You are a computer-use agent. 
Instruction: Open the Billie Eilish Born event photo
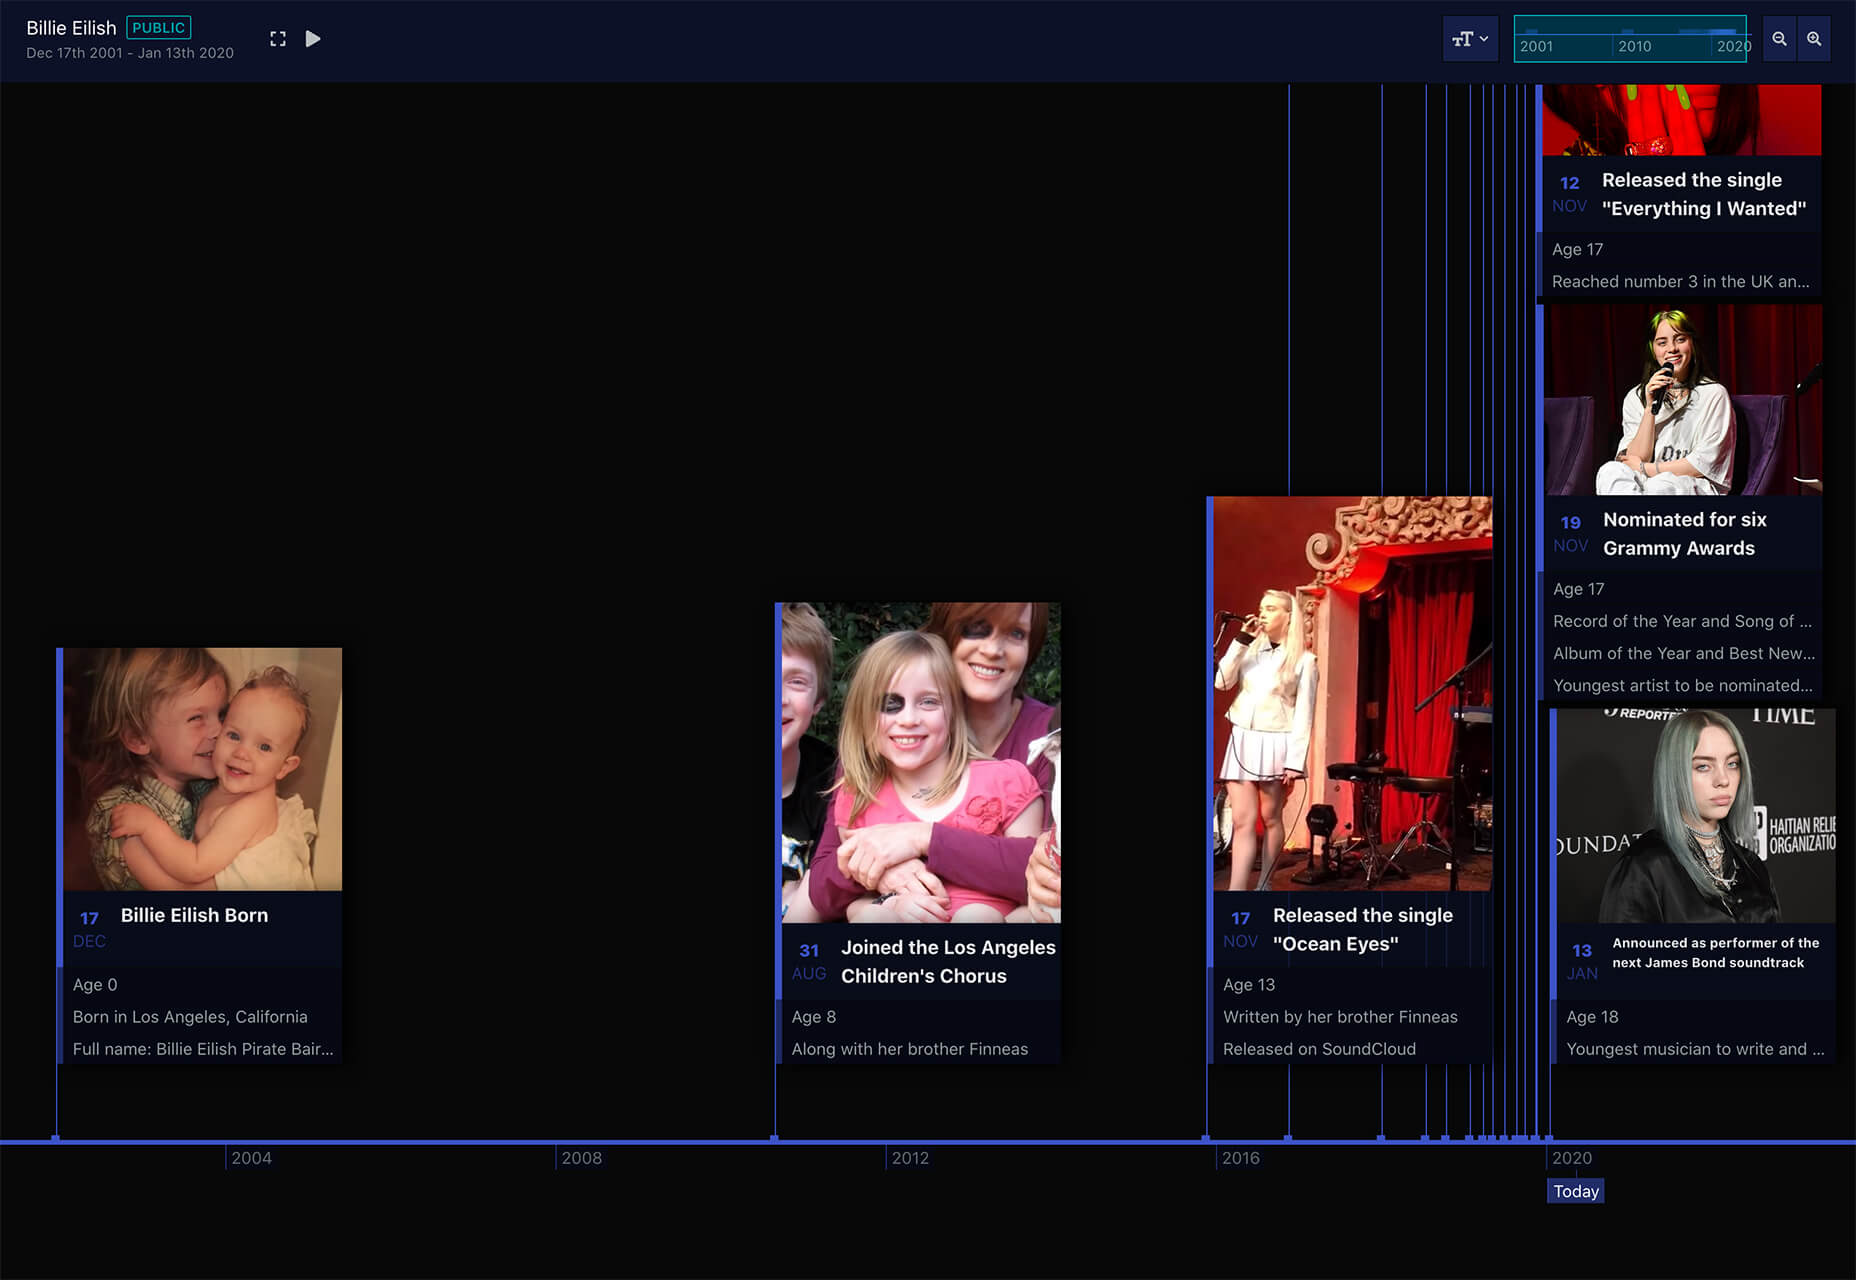point(203,769)
